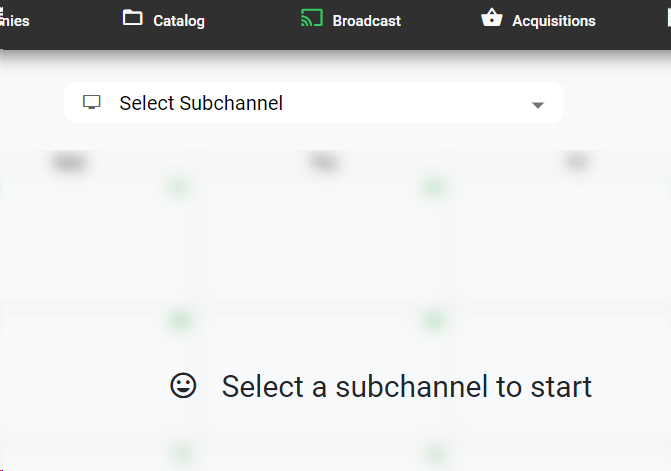Click the cut-off icon right of Acquisitions
Screen dimensions: 671x471
664,18
